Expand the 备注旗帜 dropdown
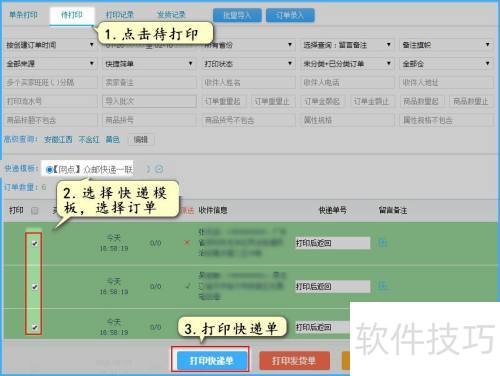Image resolution: width=500 pixels, height=376 pixels. pos(446,45)
